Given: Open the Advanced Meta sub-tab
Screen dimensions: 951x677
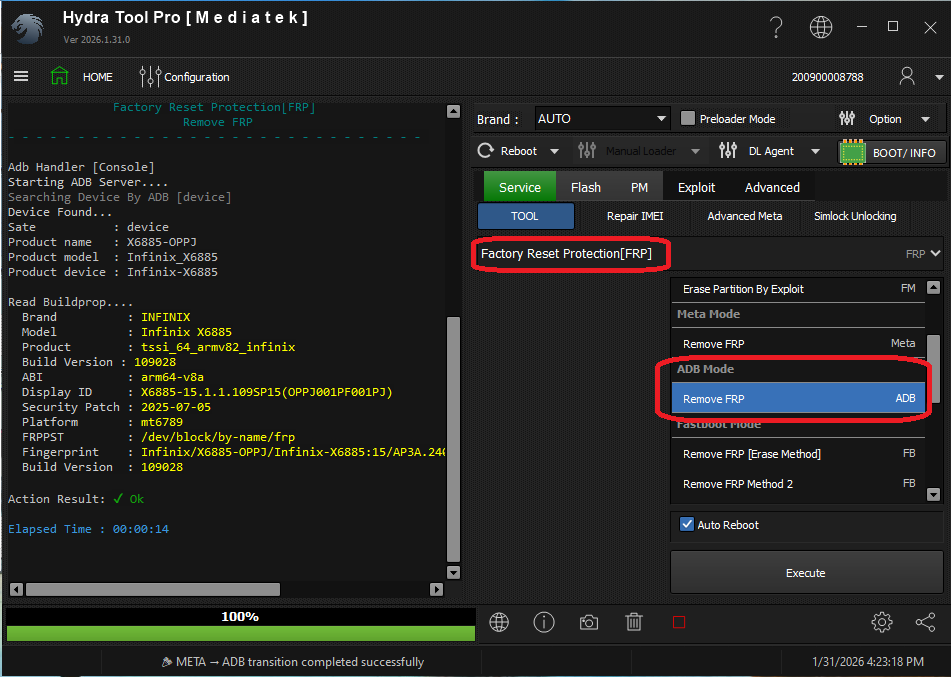Looking at the screenshot, I should (745, 216).
